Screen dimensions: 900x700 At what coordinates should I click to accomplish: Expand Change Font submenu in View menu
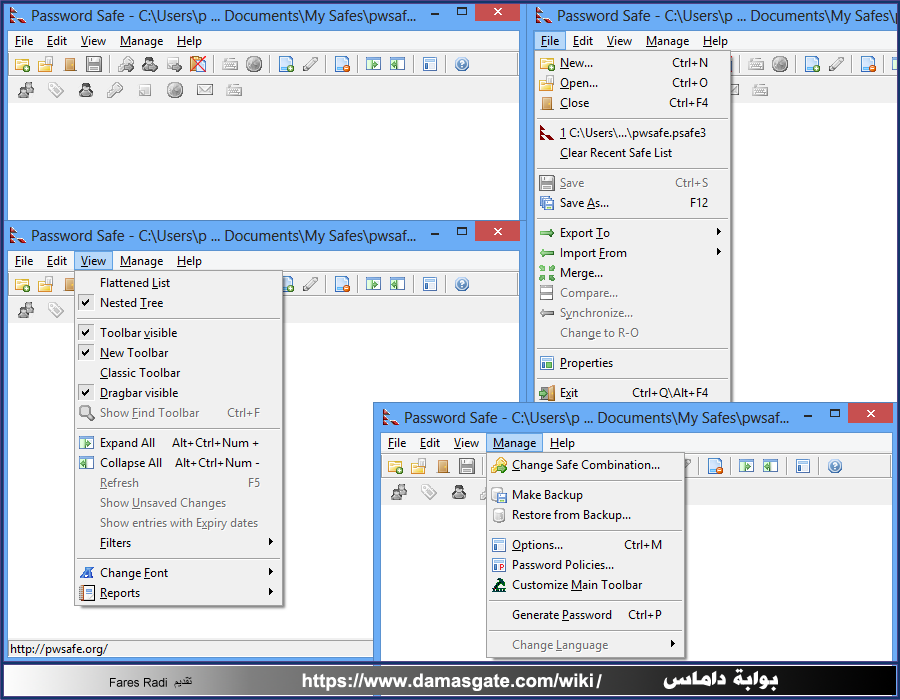click(x=179, y=573)
